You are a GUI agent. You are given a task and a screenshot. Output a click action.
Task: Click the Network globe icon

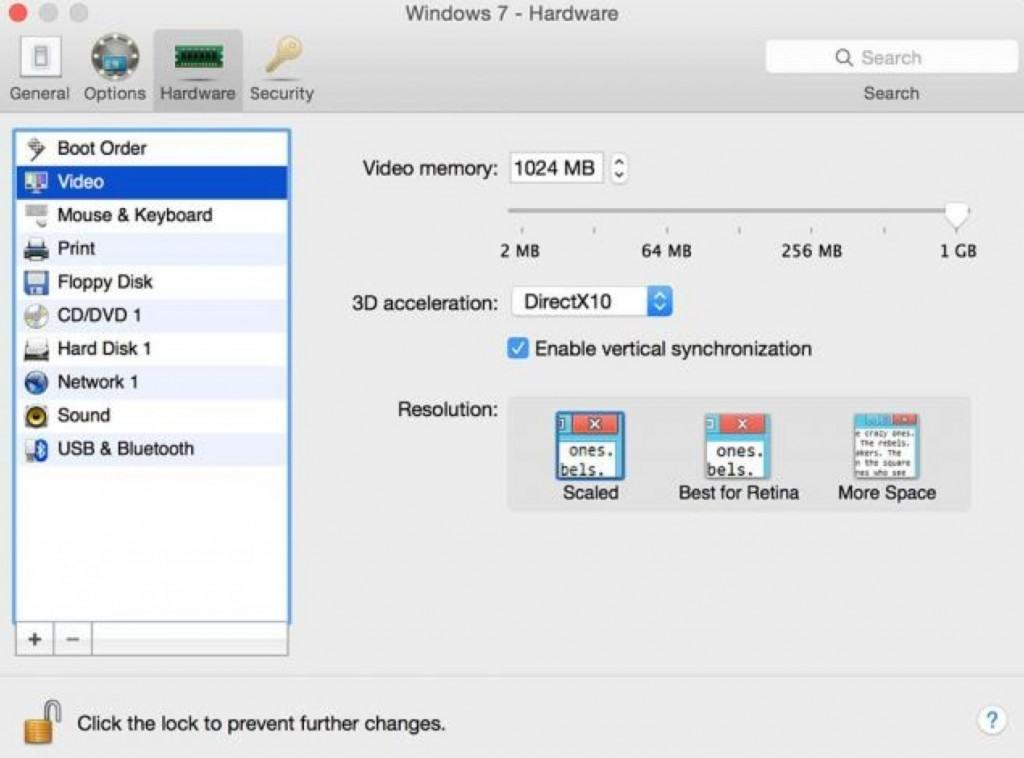(36, 382)
